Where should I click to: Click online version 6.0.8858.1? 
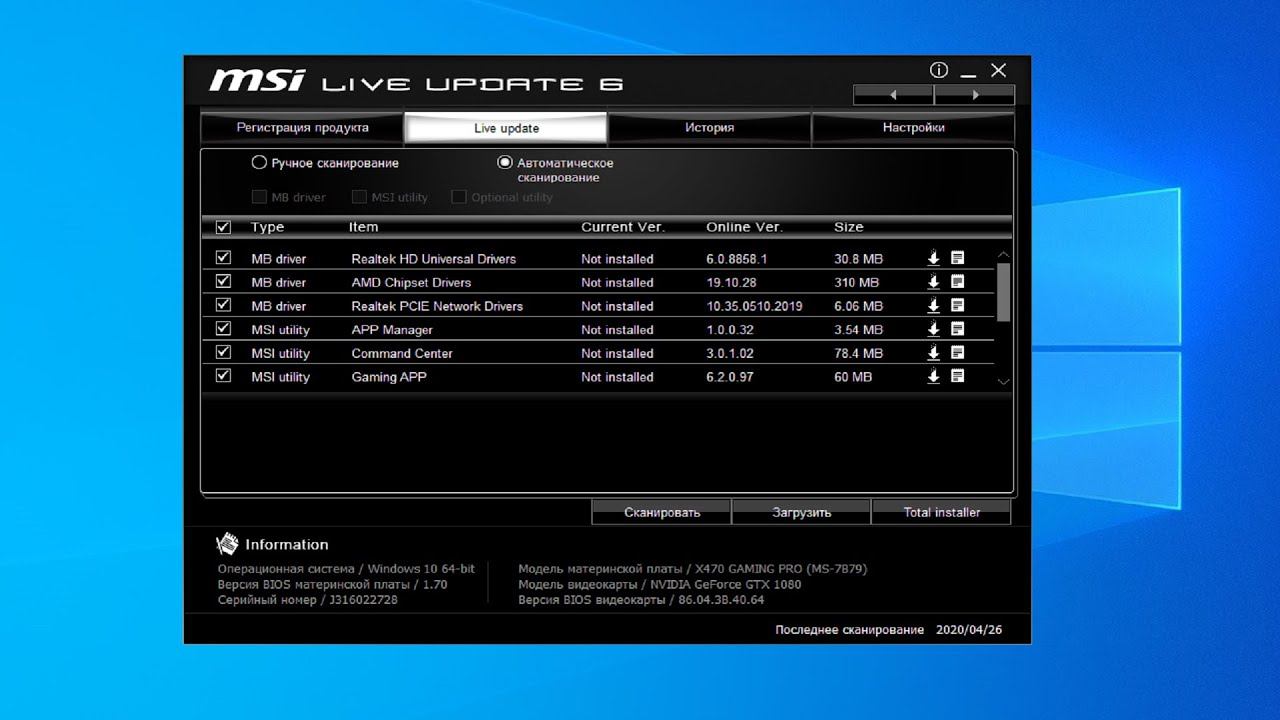point(737,259)
